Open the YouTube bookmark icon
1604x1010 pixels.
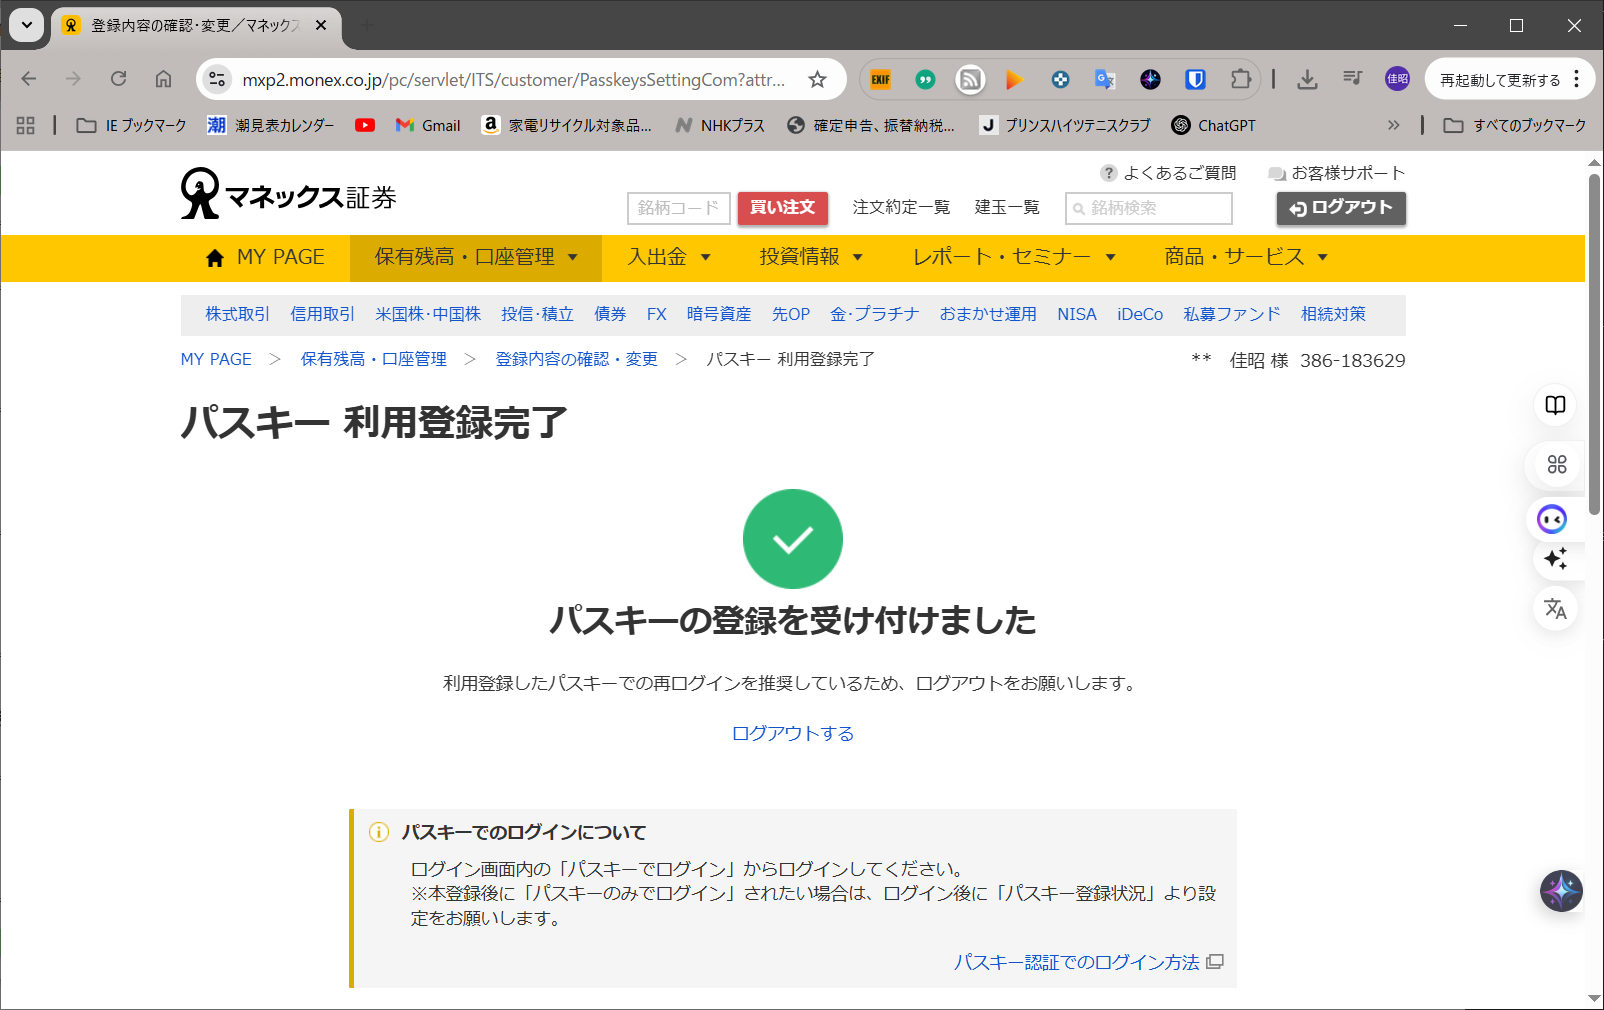click(x=365, y=125)
